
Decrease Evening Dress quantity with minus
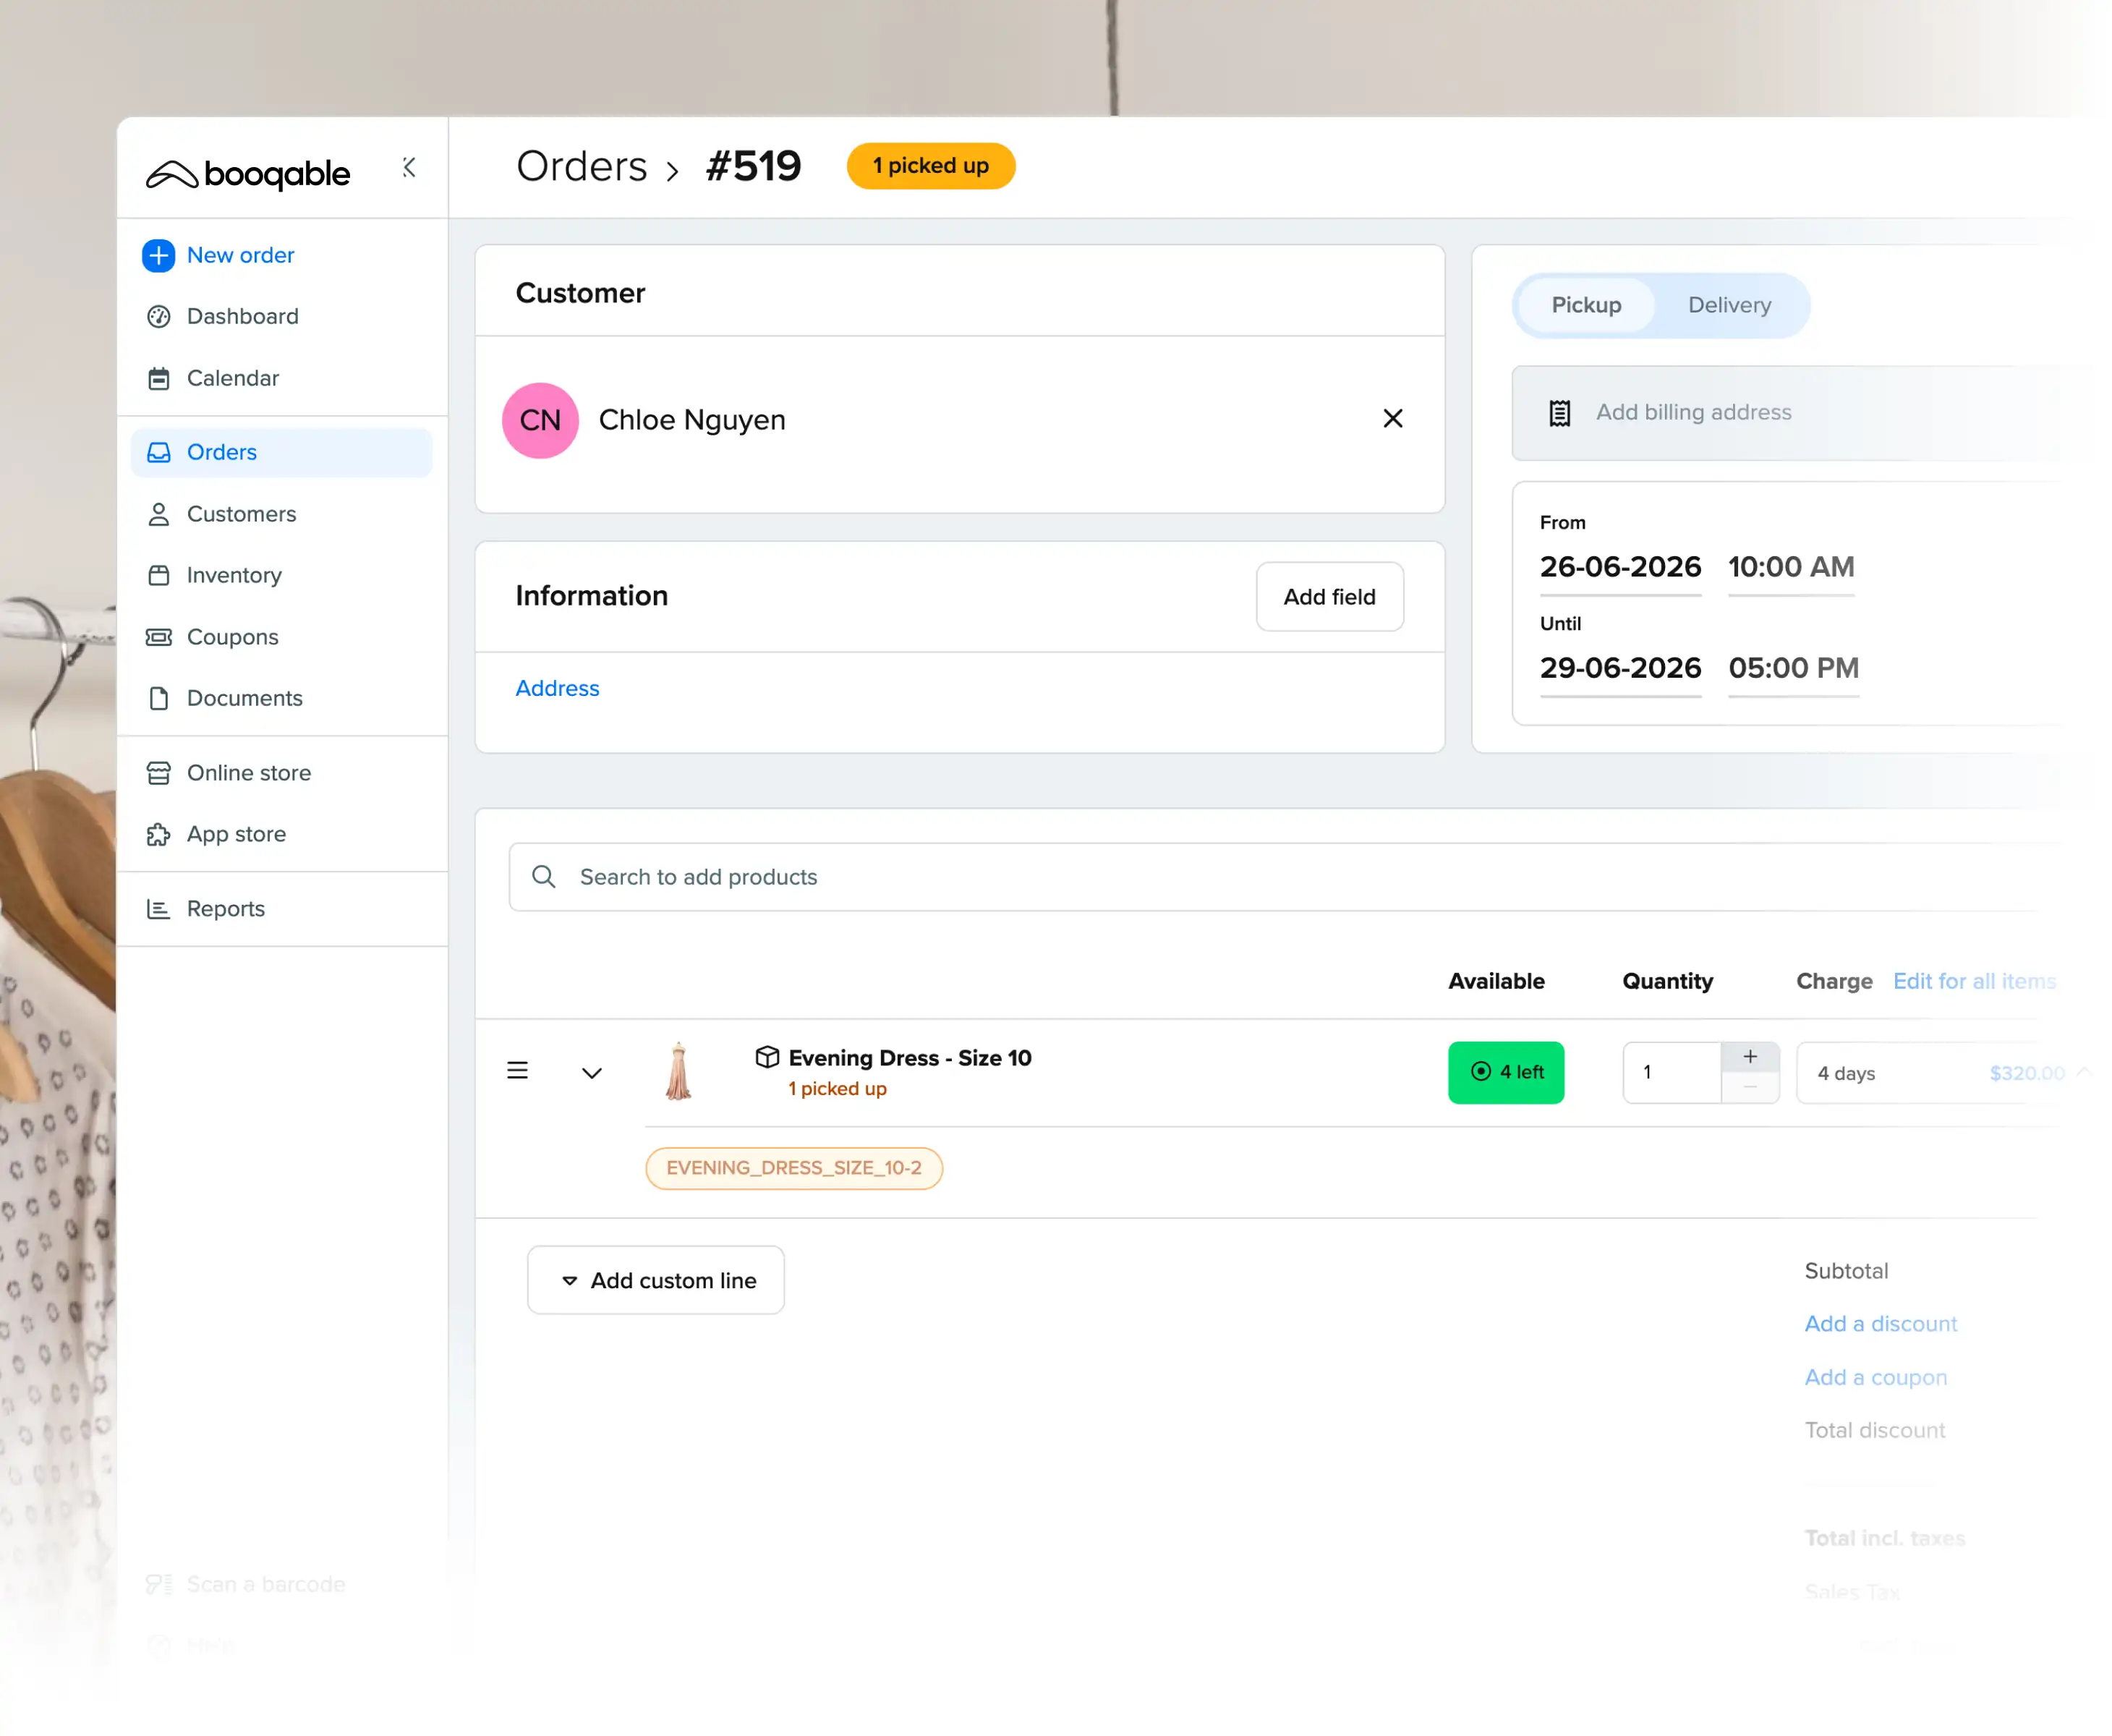(x=1750, y=1088)
